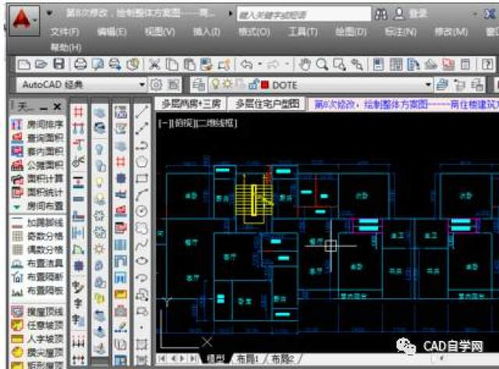Click the Undo arrow icon
Image resolution: width=499 pixels, height=369 pixels.
point(246,64)
